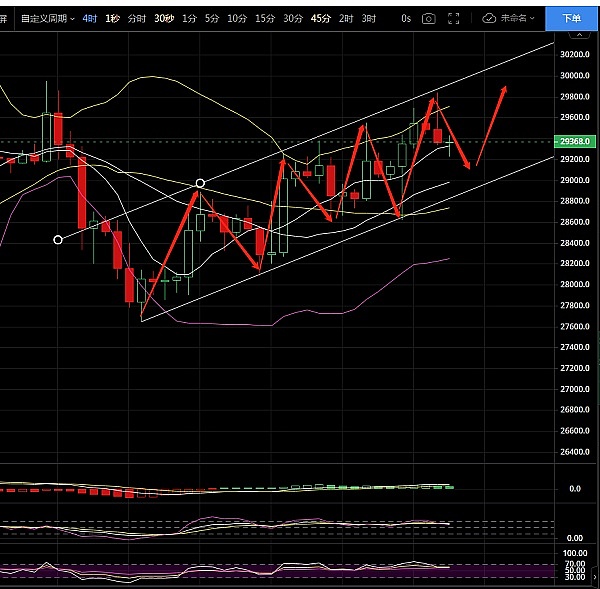This screenshot has width=600, height=589.
Task: Click the 27000.0 price axis label
Action: click(x=575, y=389)
